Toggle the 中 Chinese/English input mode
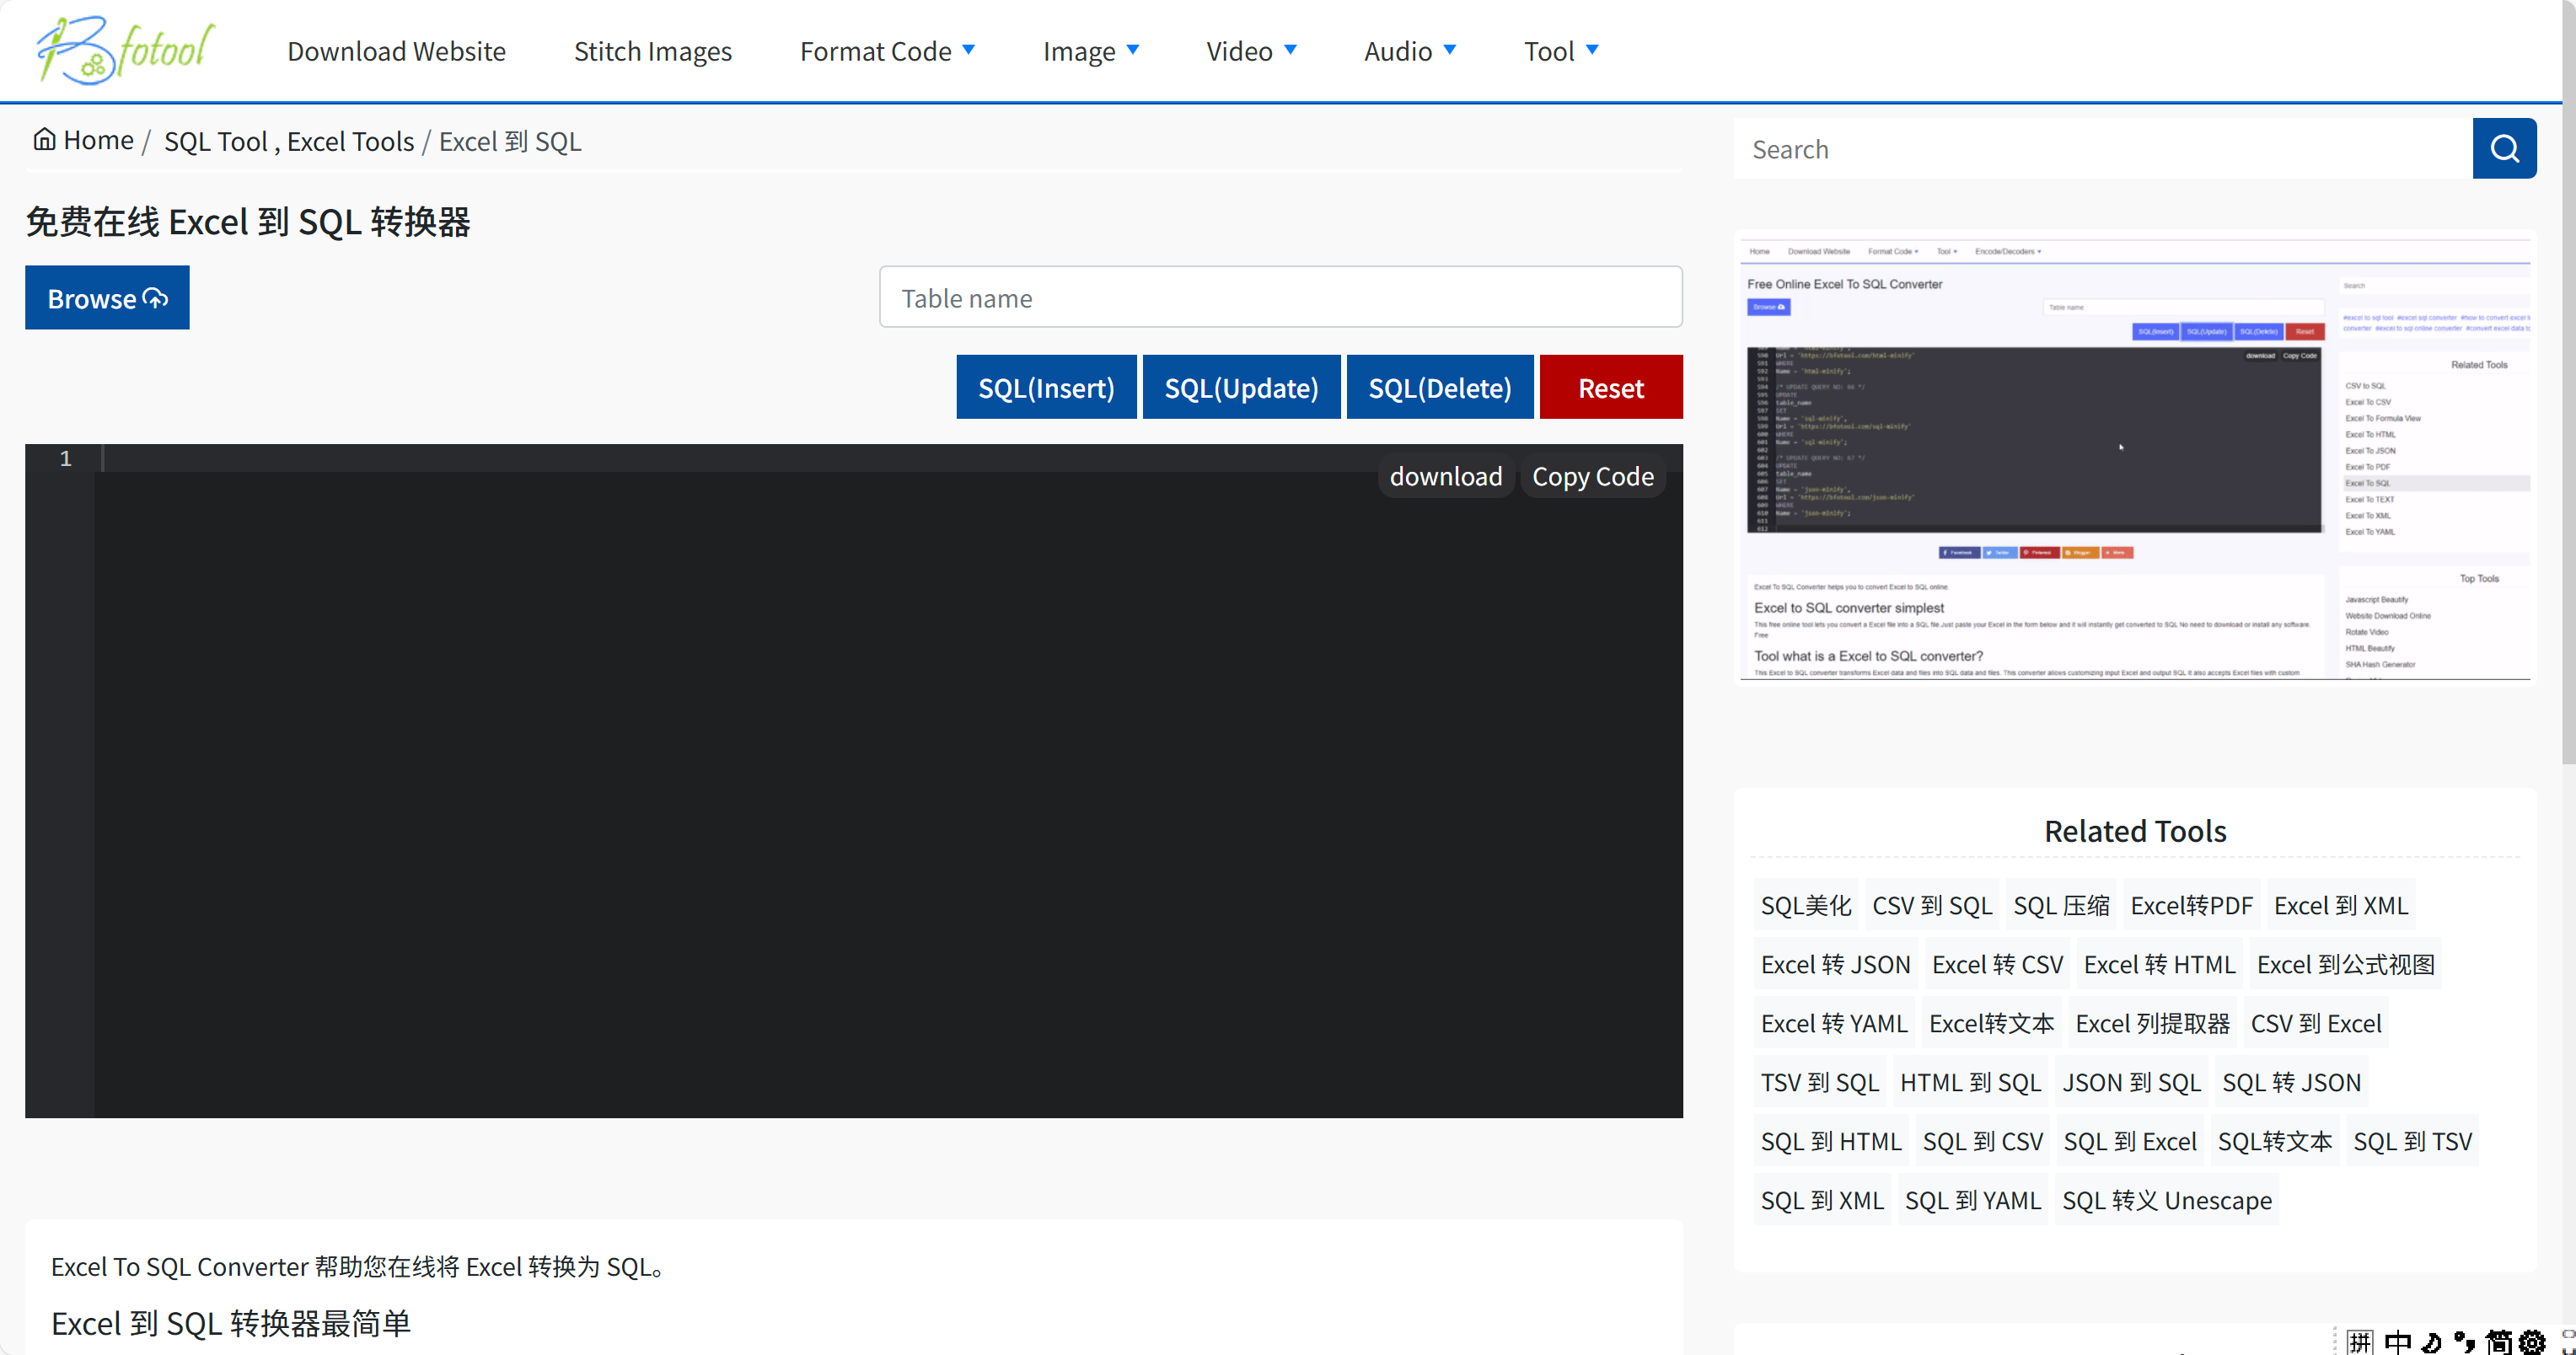The width and height of the screenshot is (2576, 1355). [x=2397, y=1342]
